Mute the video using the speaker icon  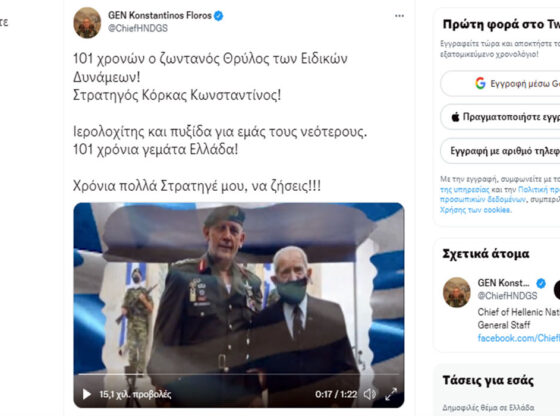pyautogui.click(x=369, y=394)
